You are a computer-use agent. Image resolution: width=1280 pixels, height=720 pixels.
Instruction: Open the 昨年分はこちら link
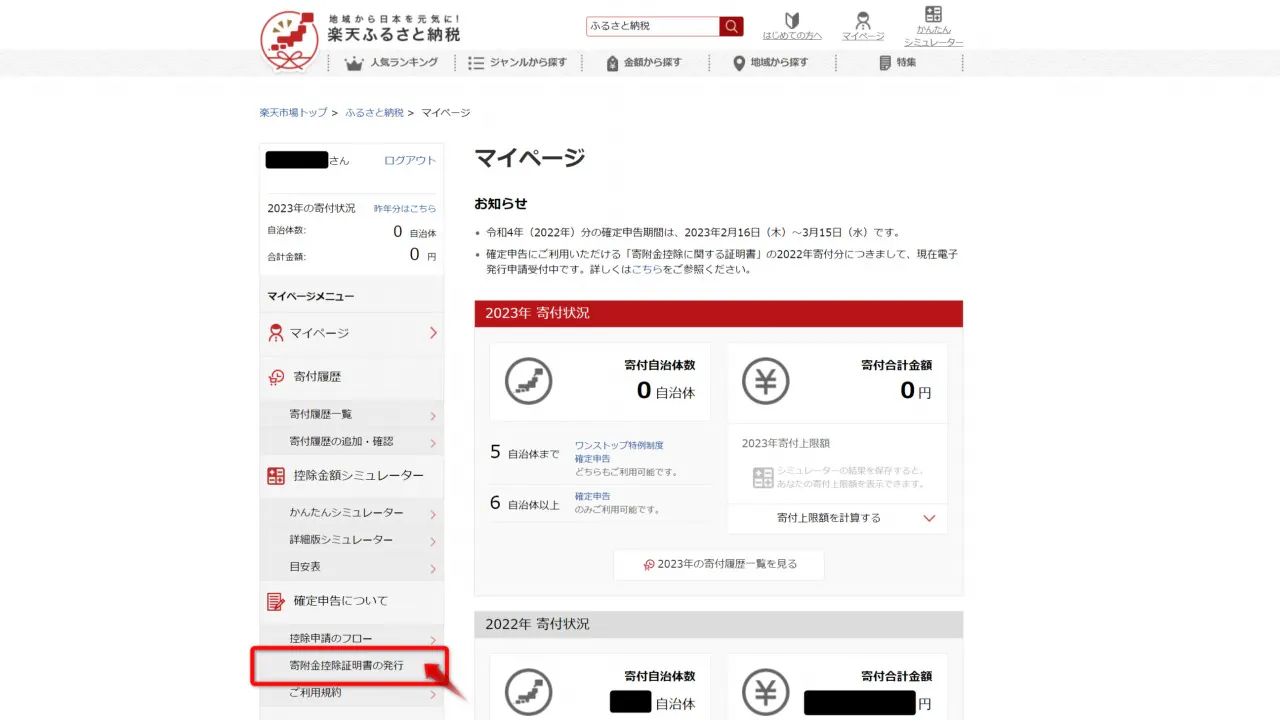[x=405, y=208]
